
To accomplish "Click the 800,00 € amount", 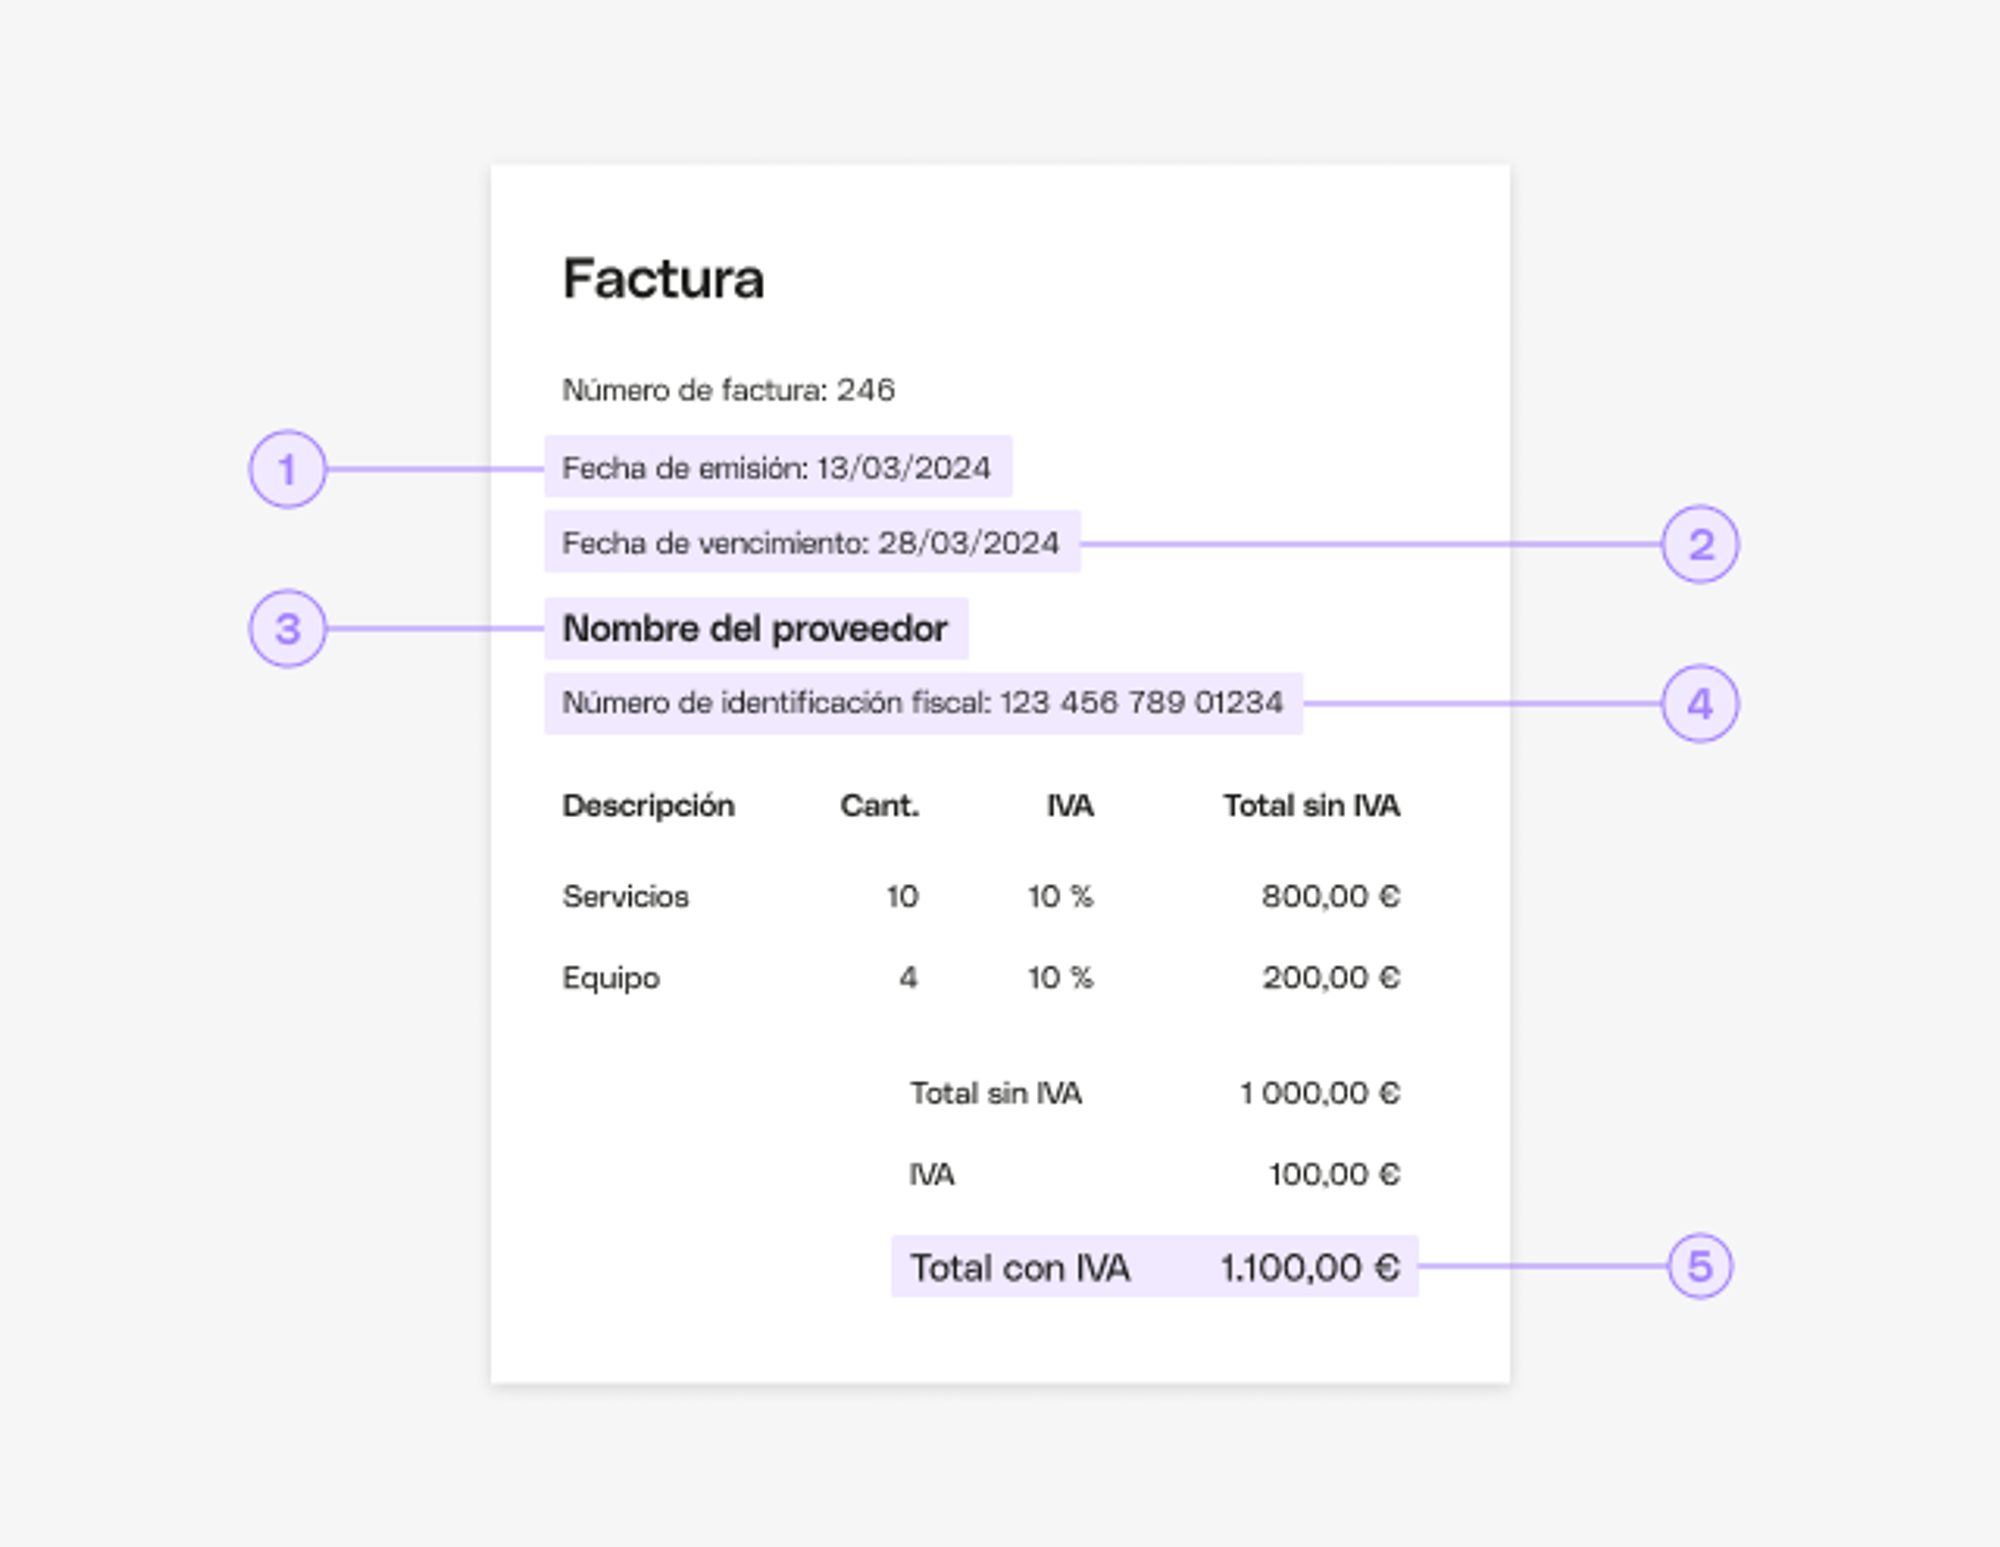I will click(x=1330, y=896).
